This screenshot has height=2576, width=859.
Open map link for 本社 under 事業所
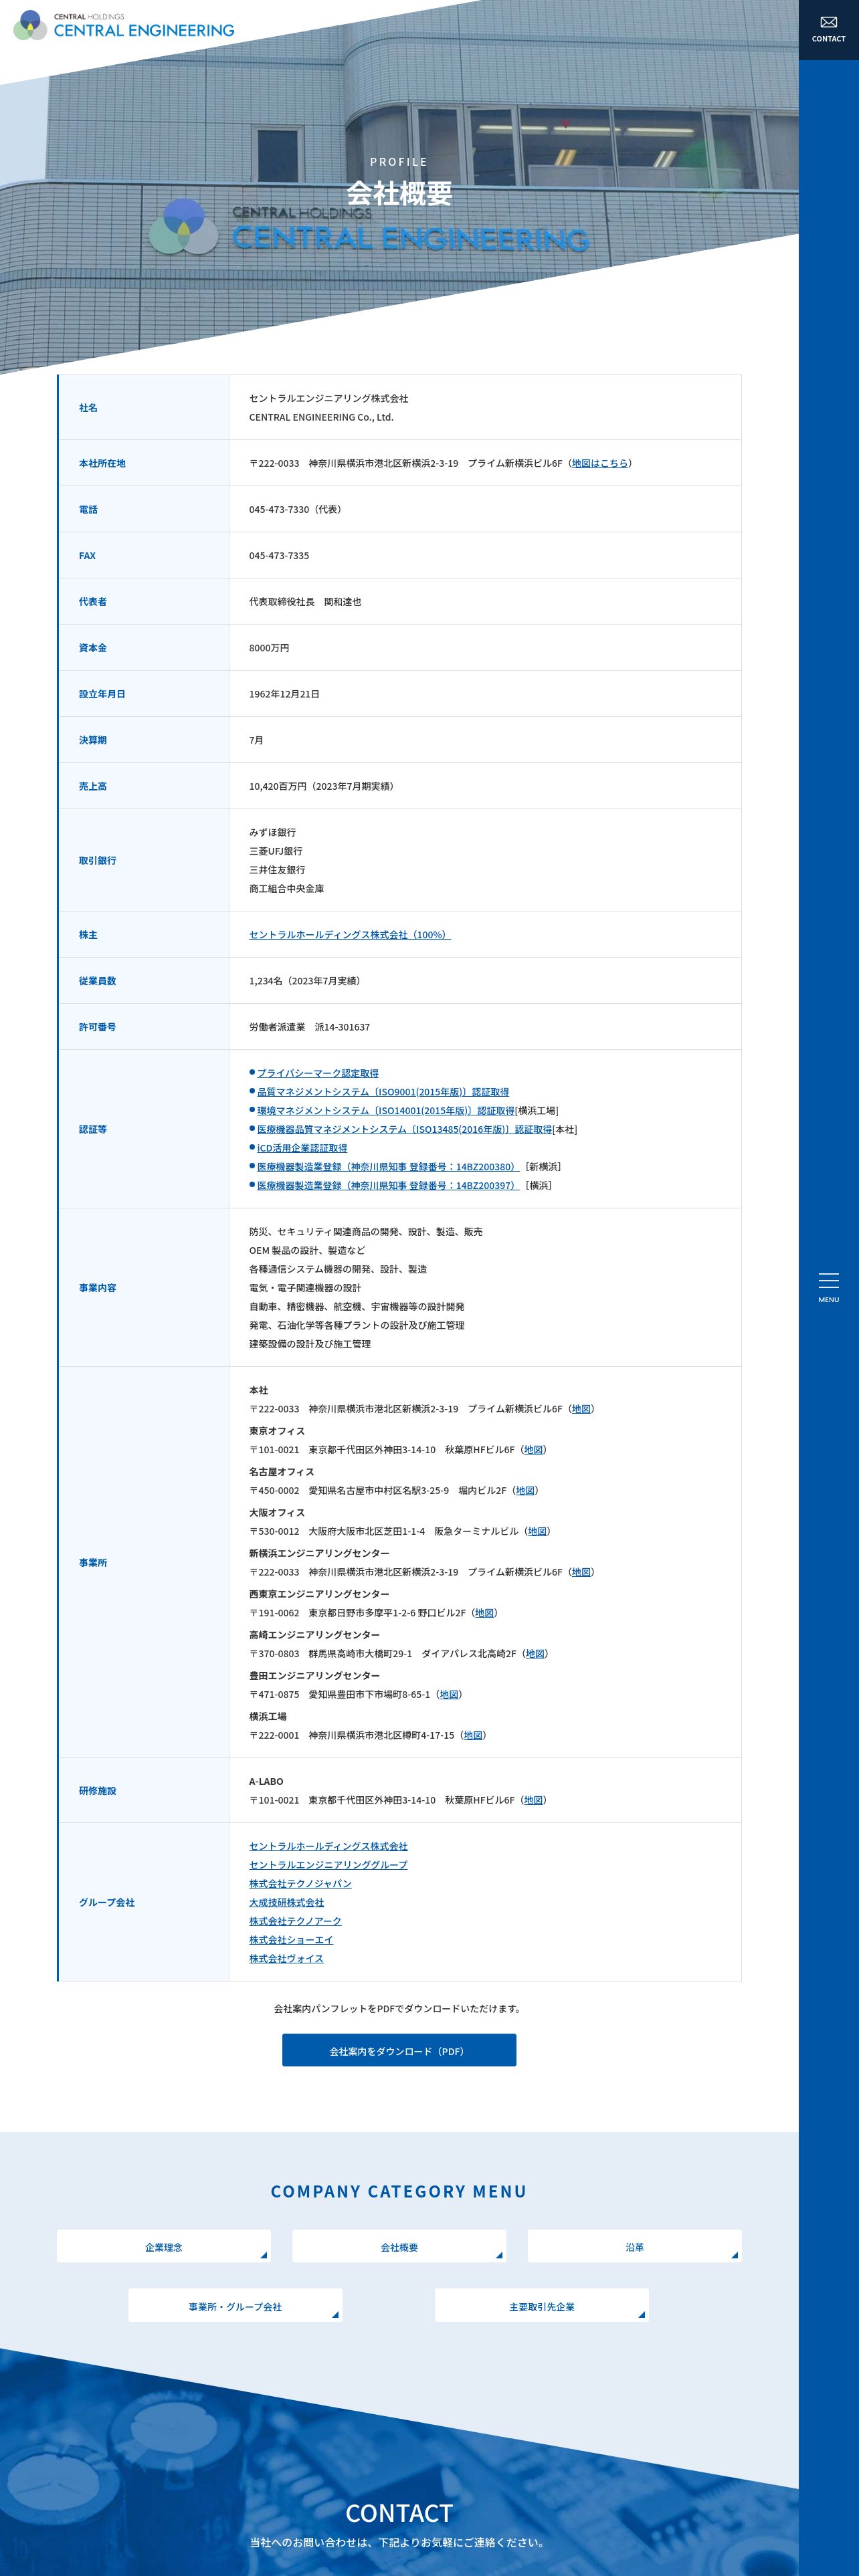[581, 1409]
